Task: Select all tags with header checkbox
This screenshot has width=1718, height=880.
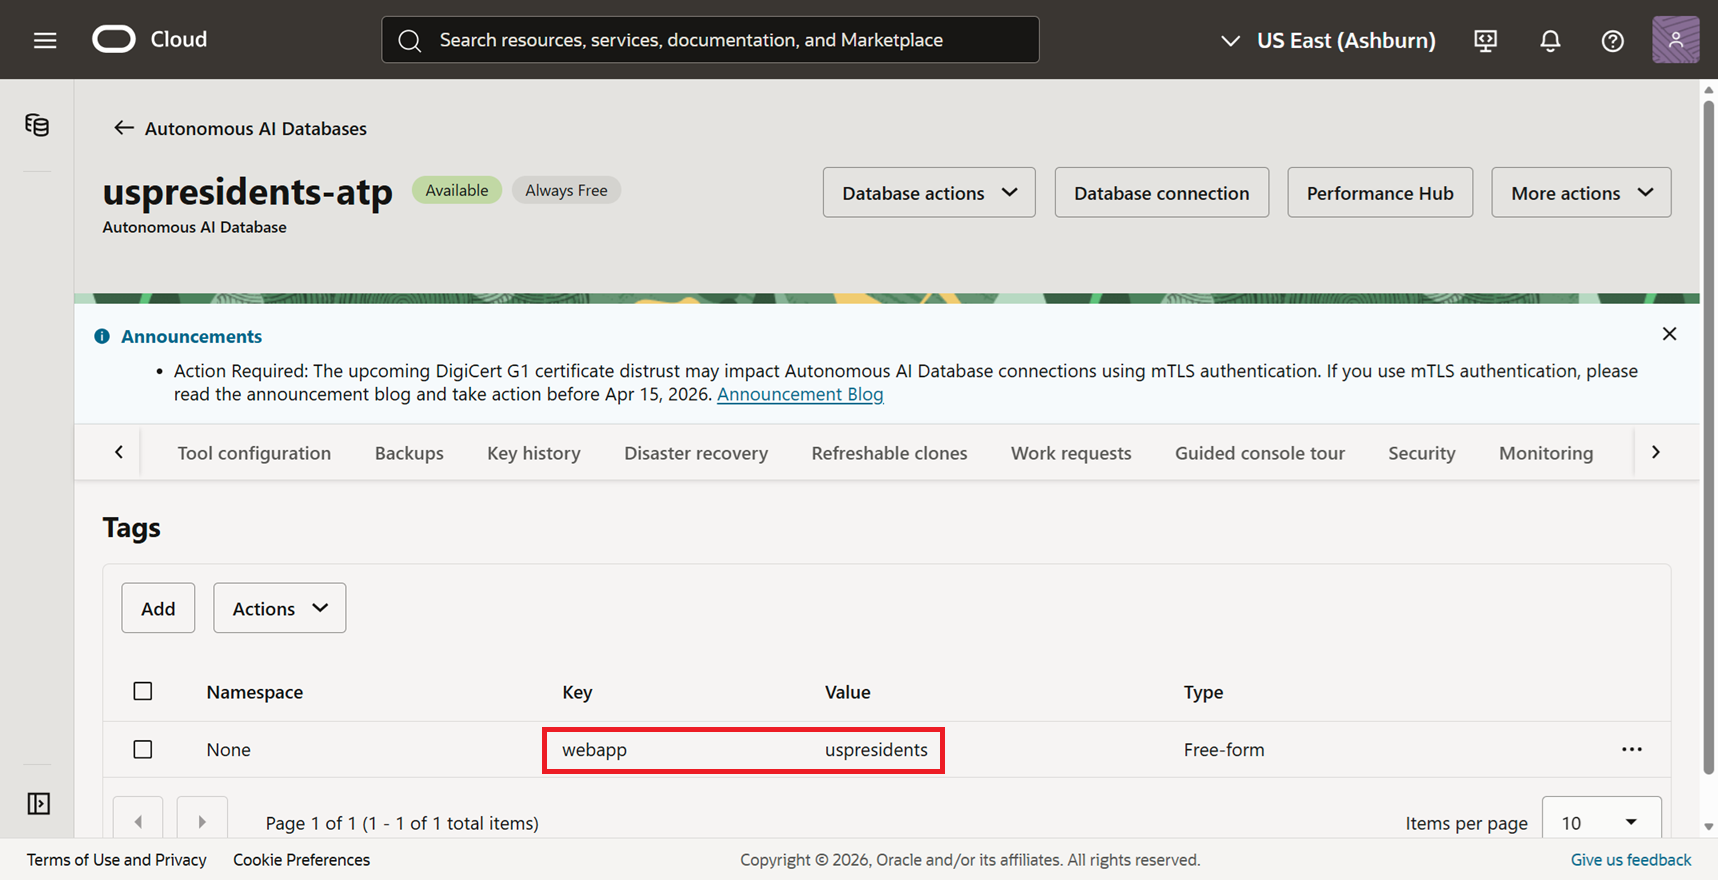Action: 143,691
